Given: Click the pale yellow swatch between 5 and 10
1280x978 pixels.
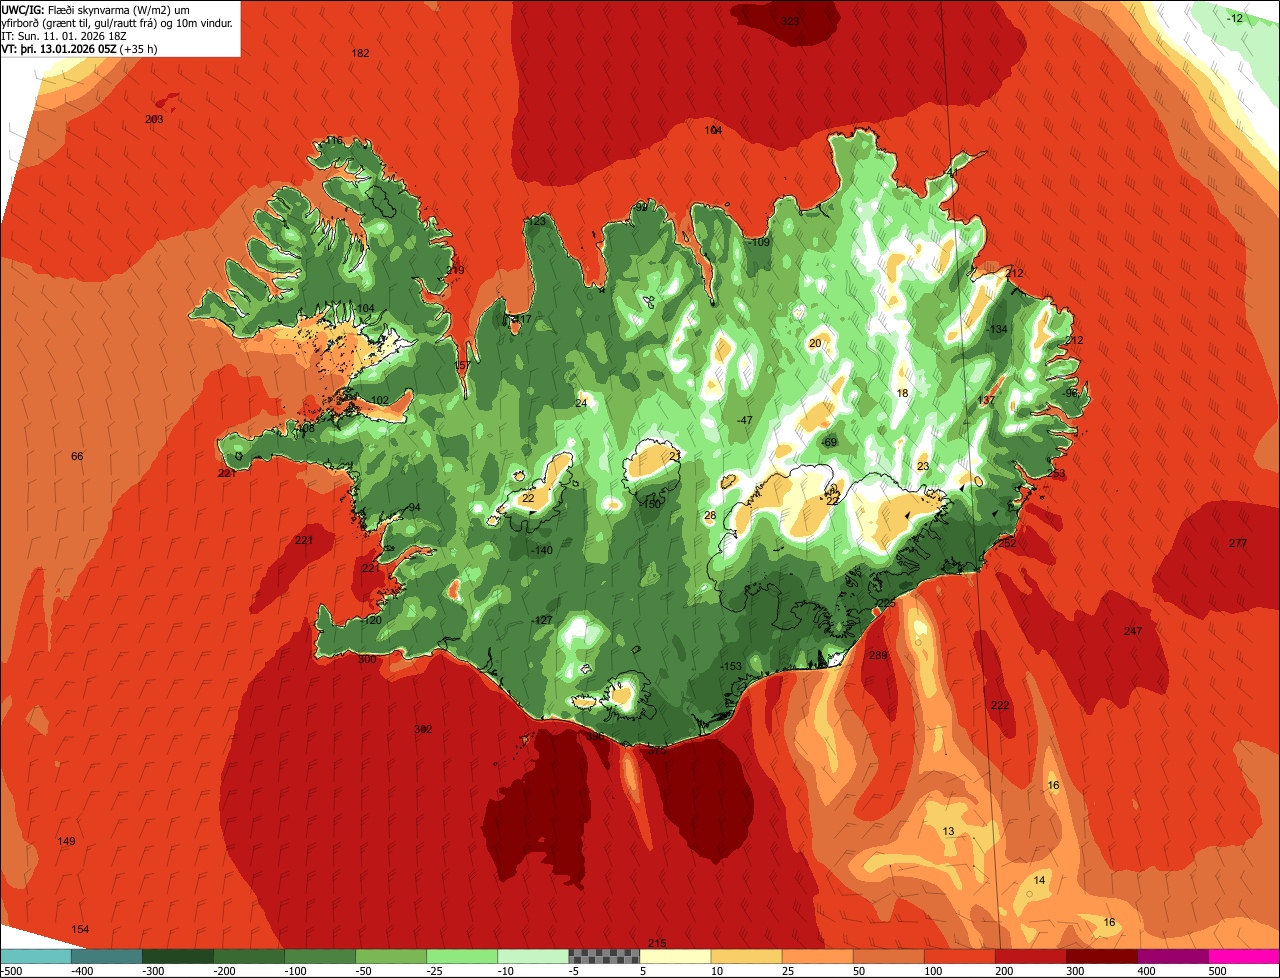Looking at the screenshot, I should (x=675, y=956).
